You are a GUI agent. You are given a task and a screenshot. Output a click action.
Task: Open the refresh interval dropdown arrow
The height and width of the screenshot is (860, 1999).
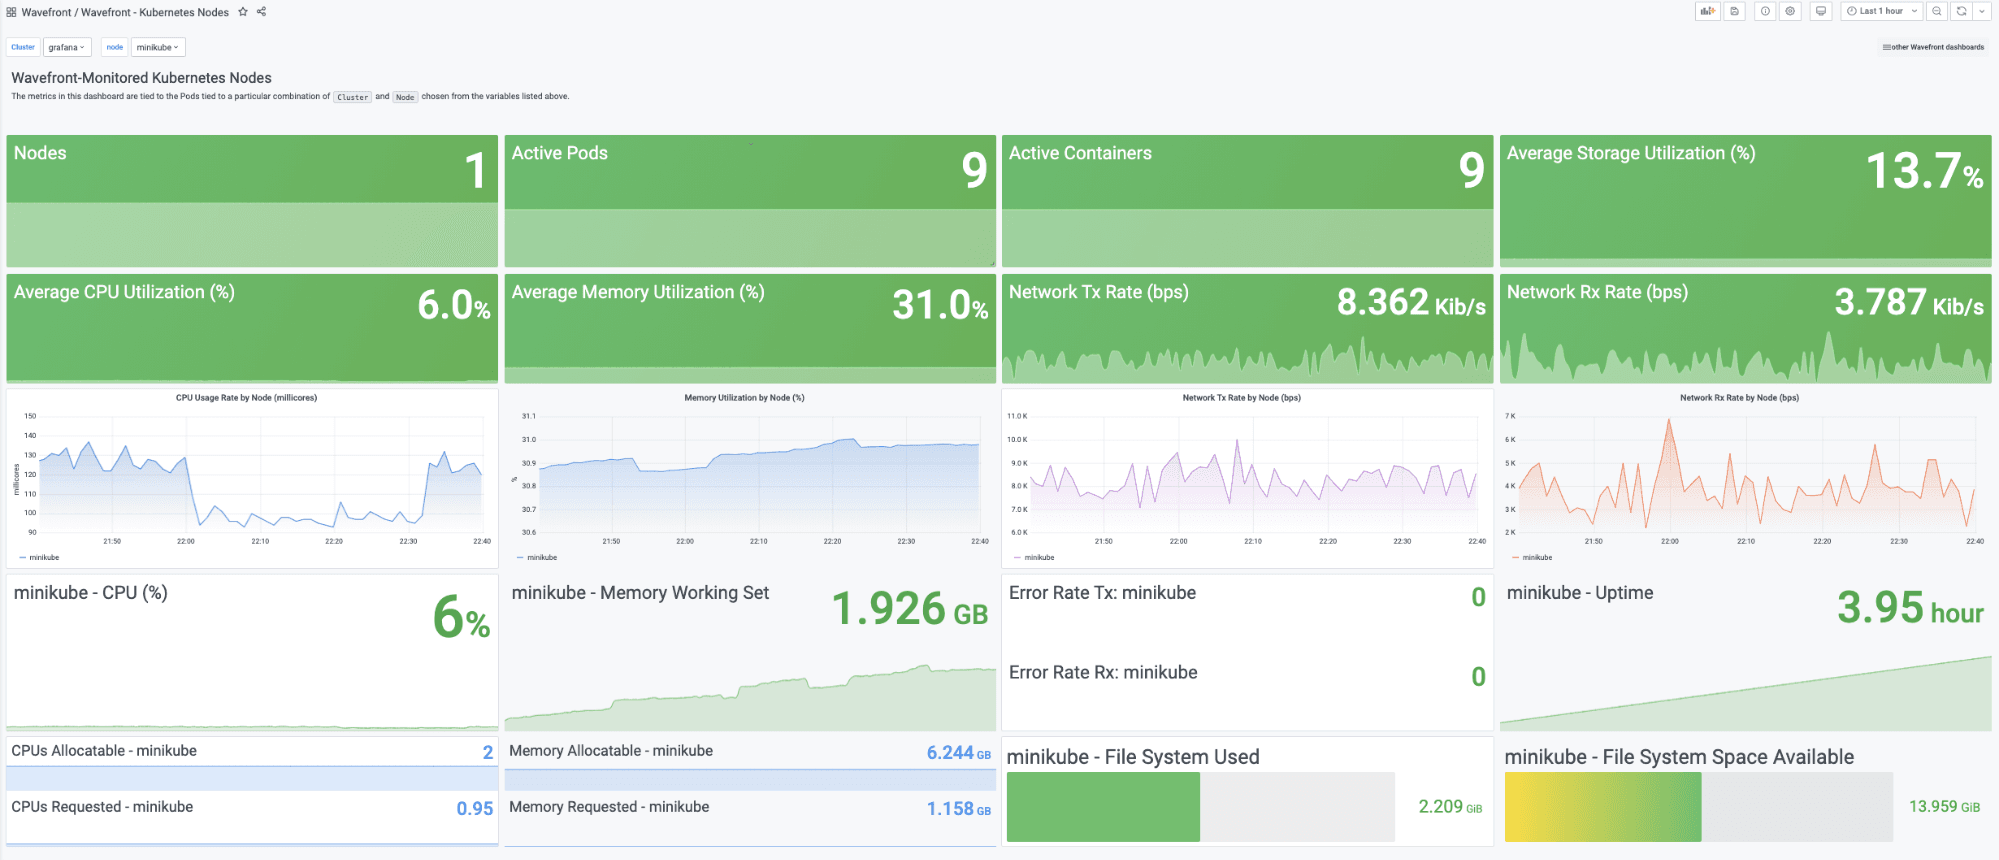point(1981,11)
